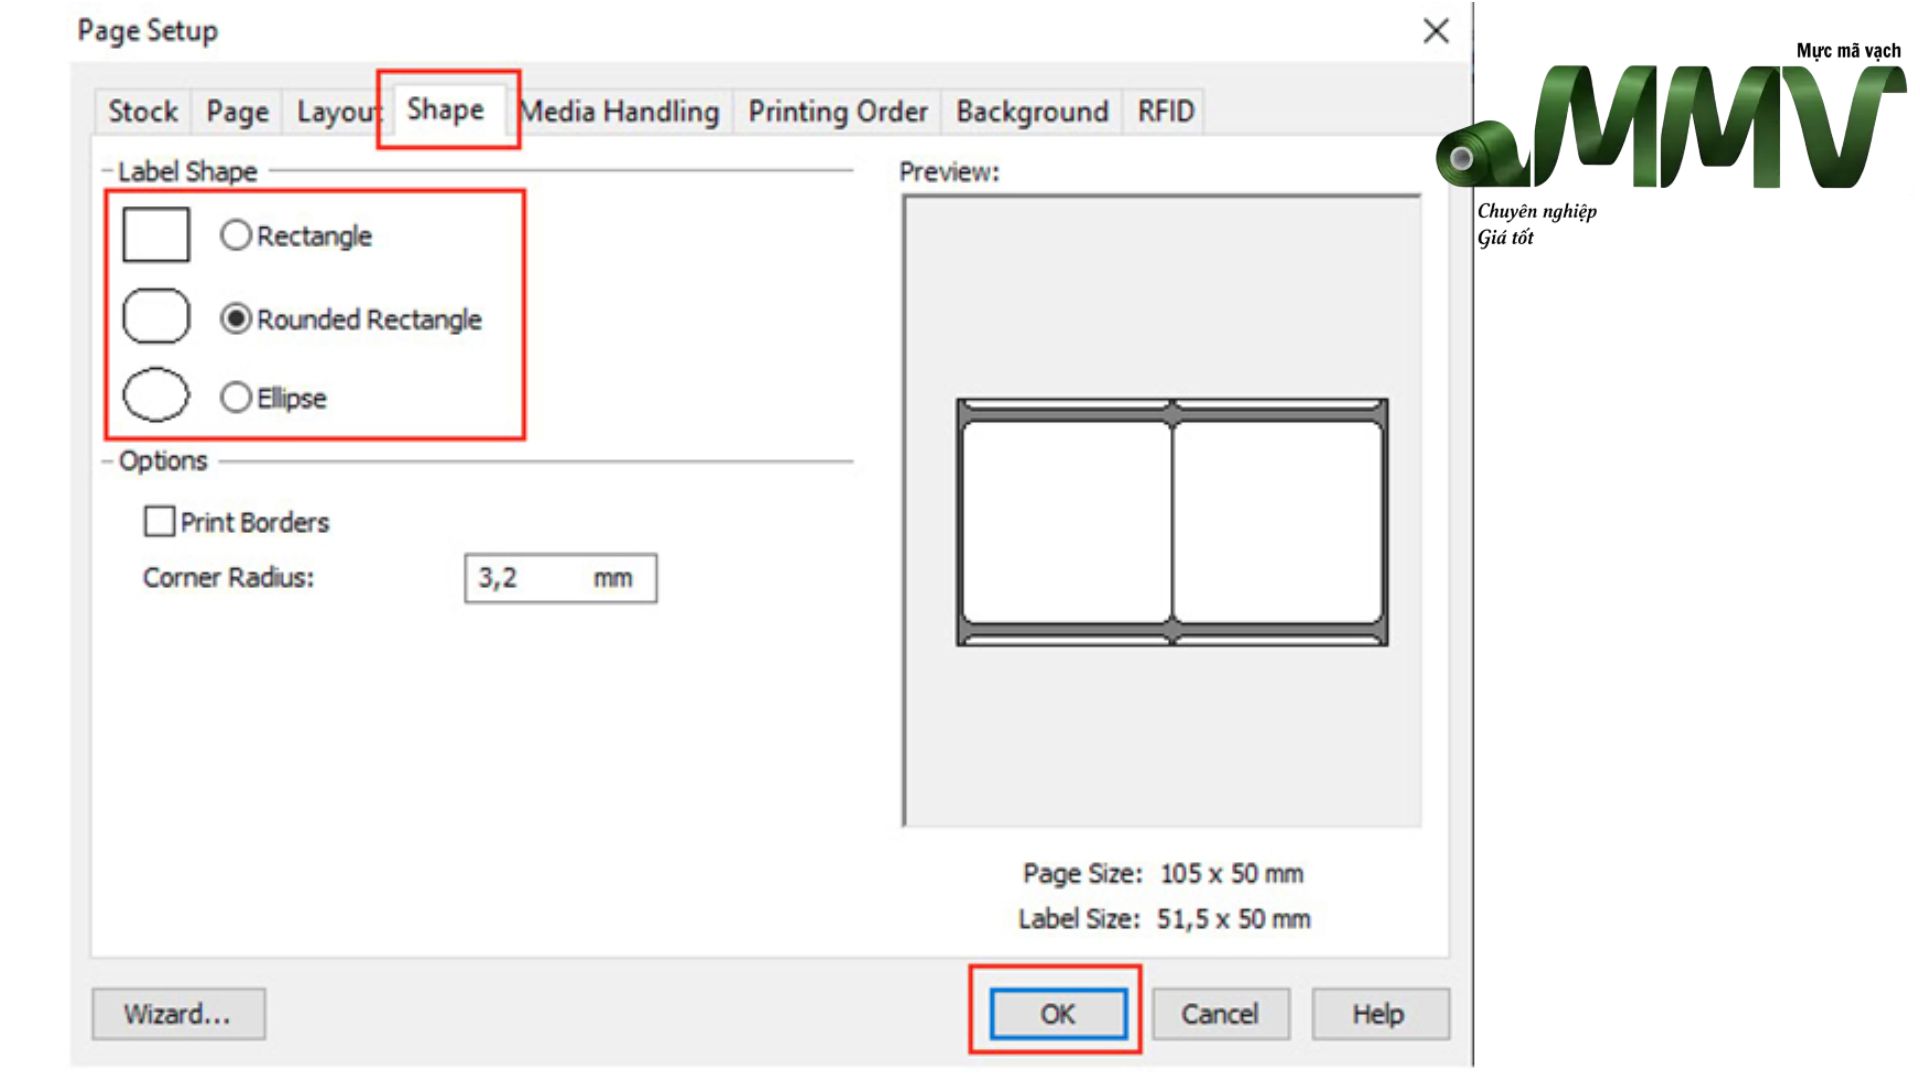The width and height of the screenshot is (1920, 1080).
Task: Open the Media Handling tab
Action: tap(620, 111)
